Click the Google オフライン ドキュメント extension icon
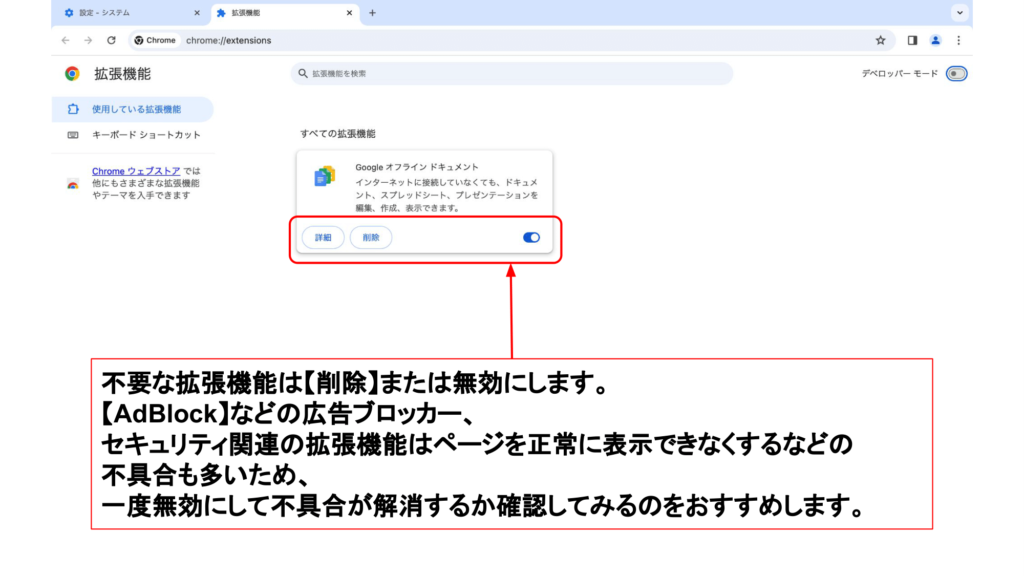1024x576 pixels. click(324, 177)
